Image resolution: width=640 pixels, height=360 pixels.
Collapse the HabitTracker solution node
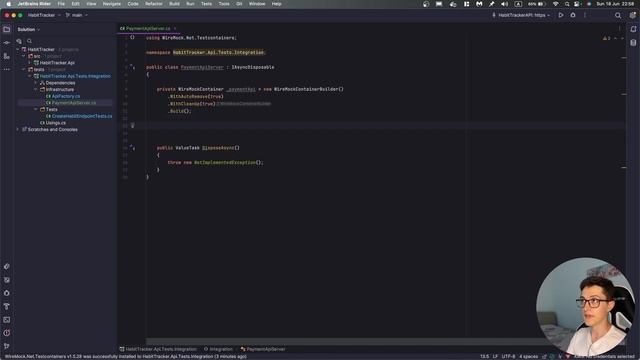pos(18,49)
